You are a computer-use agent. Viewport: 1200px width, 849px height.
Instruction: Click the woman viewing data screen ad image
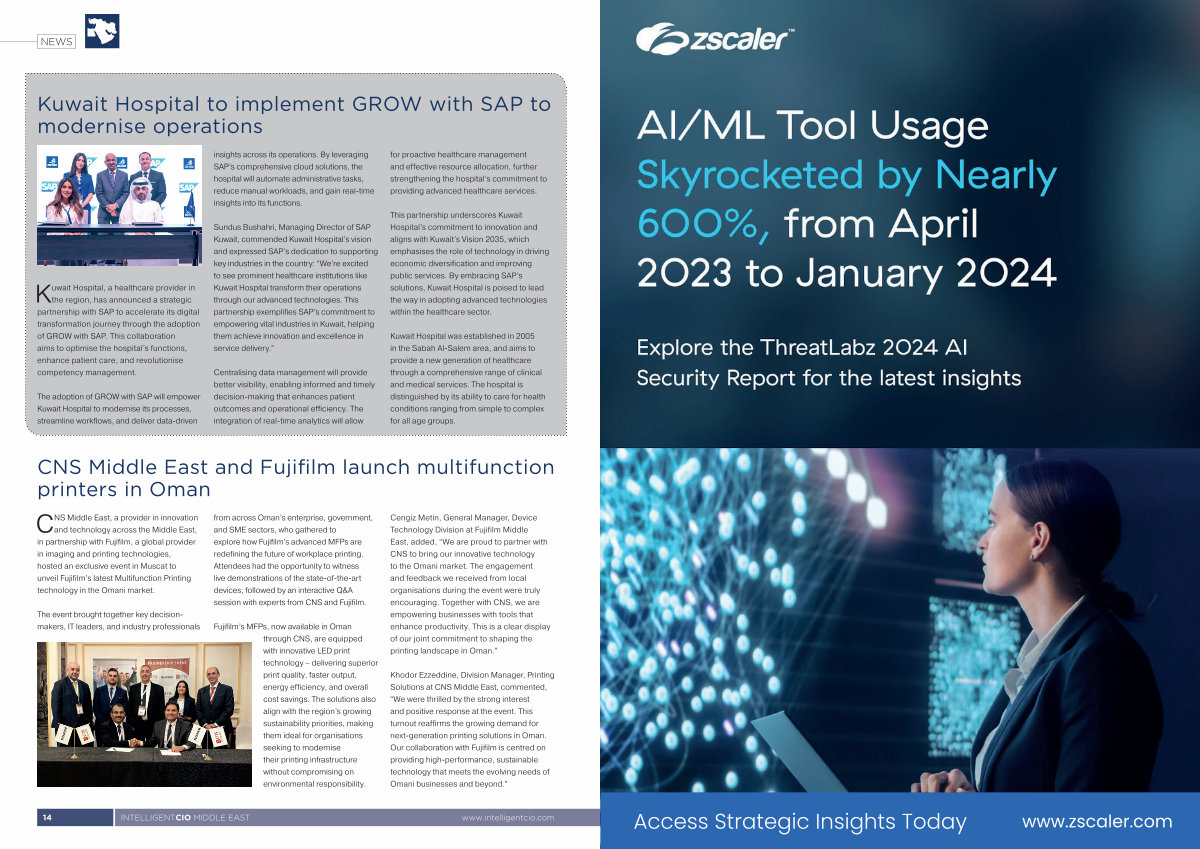(900, 620)
